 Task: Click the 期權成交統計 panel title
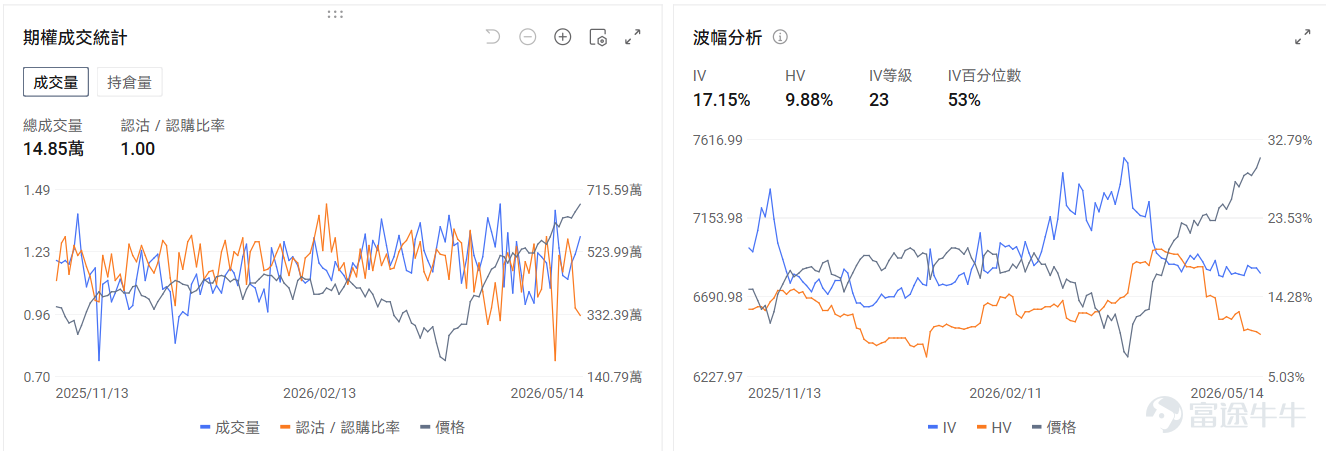[75, 37]
